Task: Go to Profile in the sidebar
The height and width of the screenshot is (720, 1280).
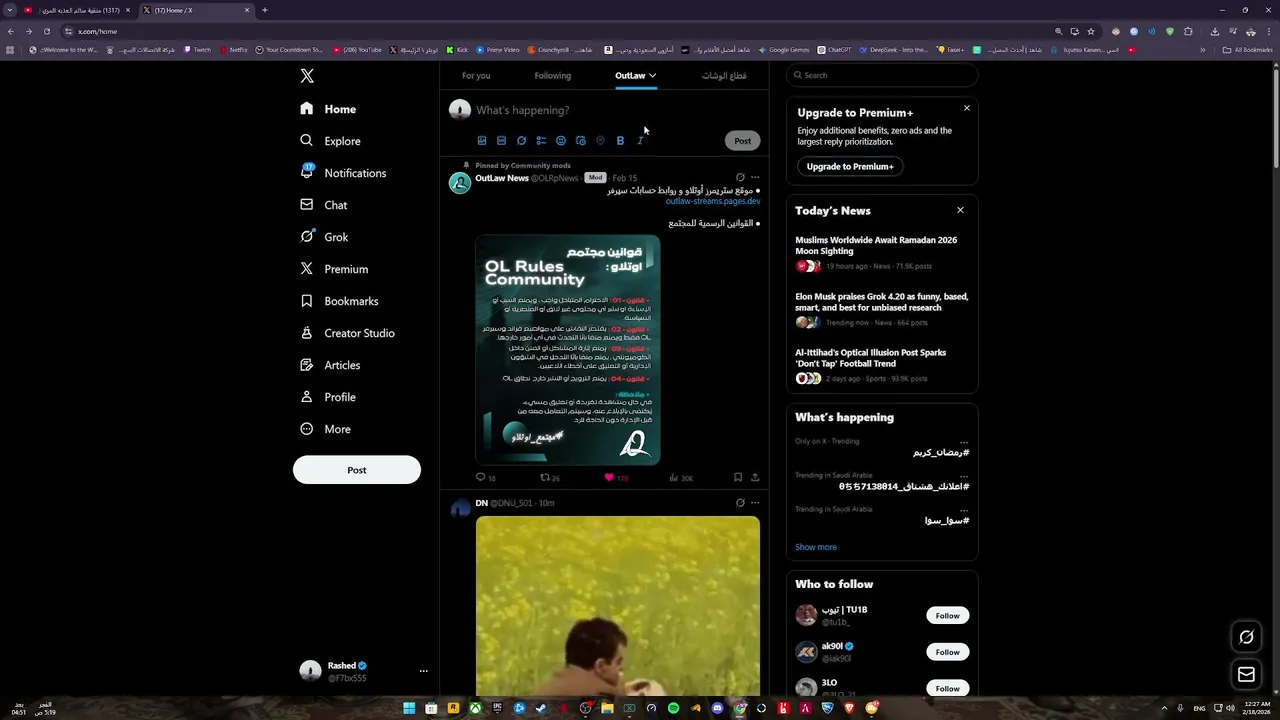Action: pos(328,397)
